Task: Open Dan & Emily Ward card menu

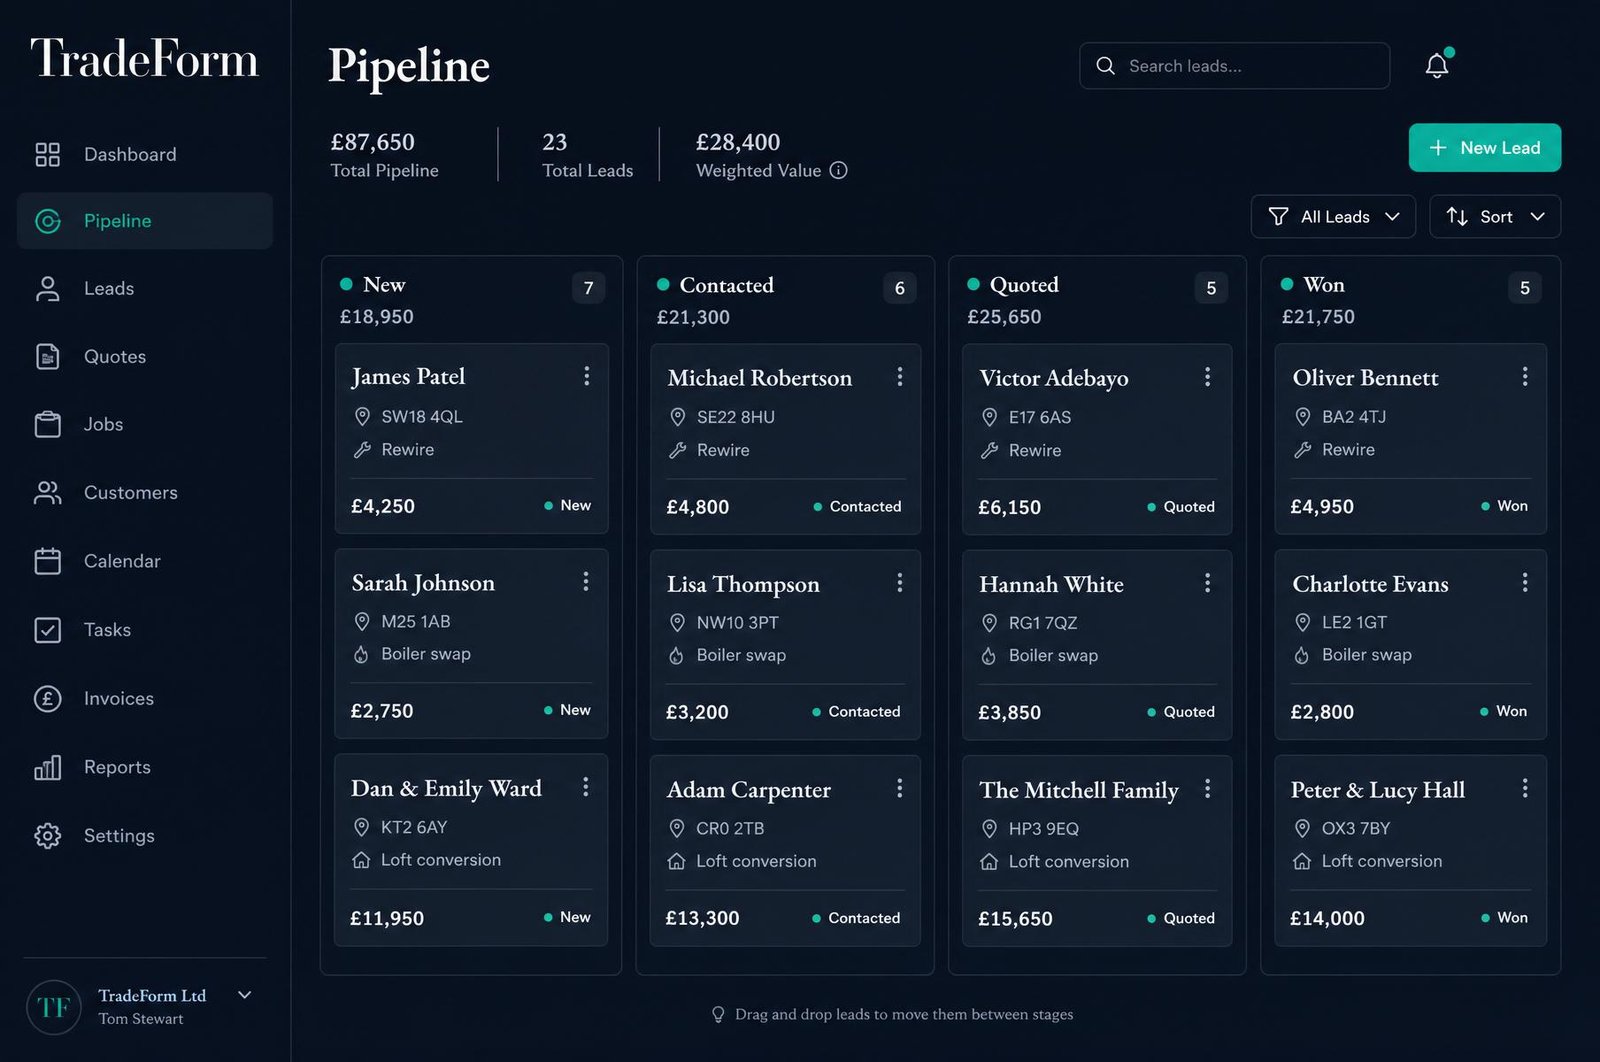Action: (x=586, y=787)
